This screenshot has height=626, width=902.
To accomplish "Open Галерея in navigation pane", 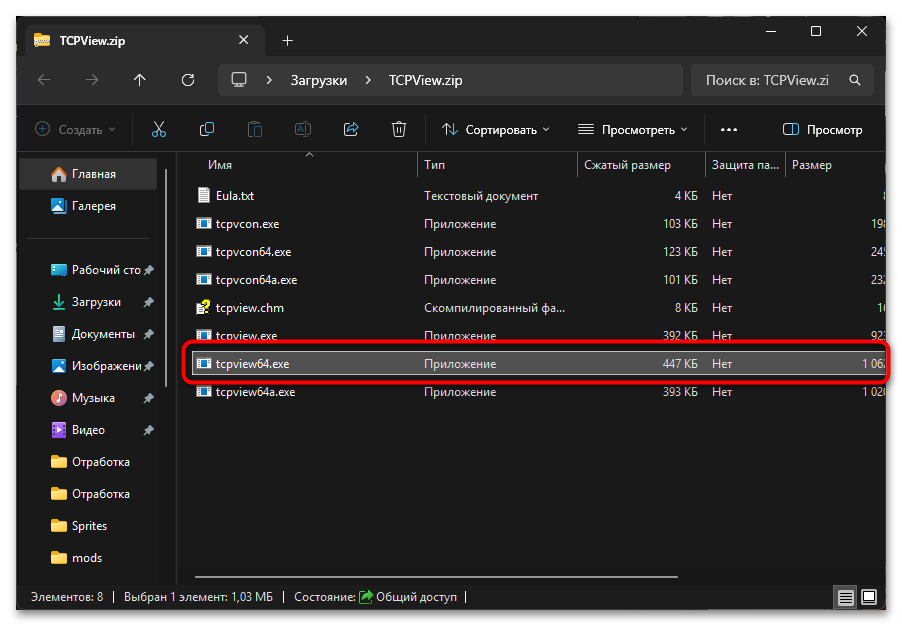I will (x=88, y=206).
